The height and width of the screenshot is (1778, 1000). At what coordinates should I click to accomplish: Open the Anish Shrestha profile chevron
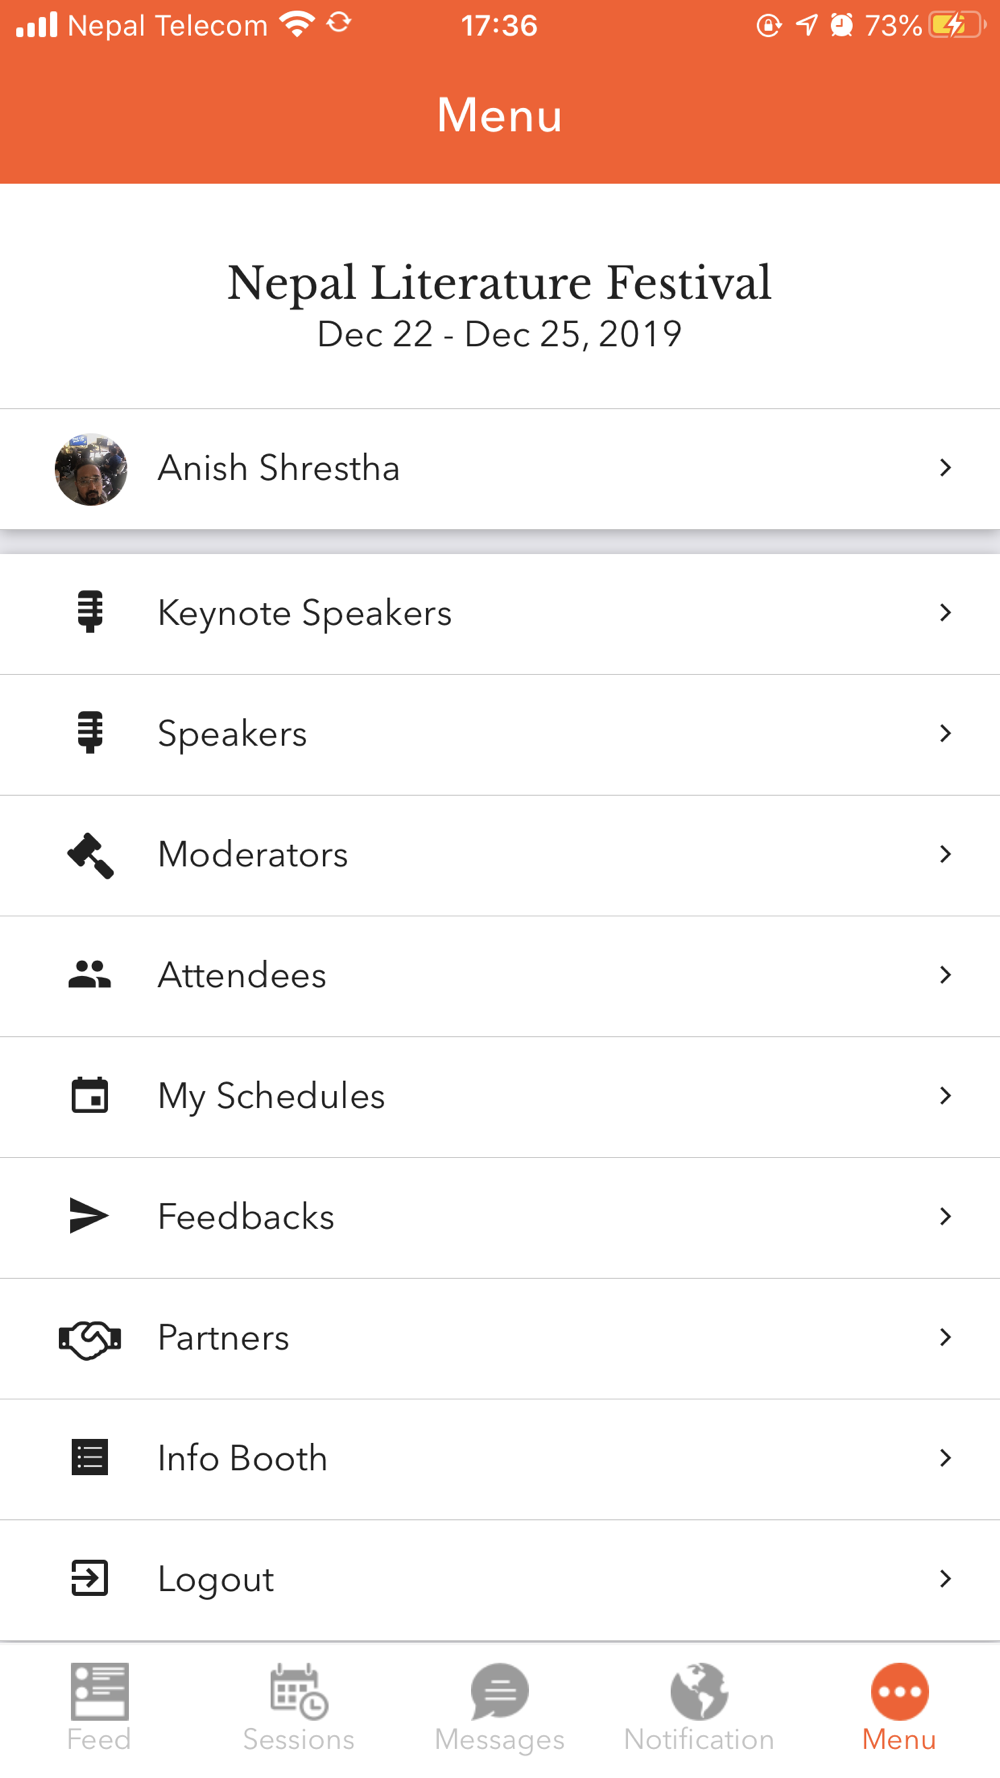(x=945, y=467)
